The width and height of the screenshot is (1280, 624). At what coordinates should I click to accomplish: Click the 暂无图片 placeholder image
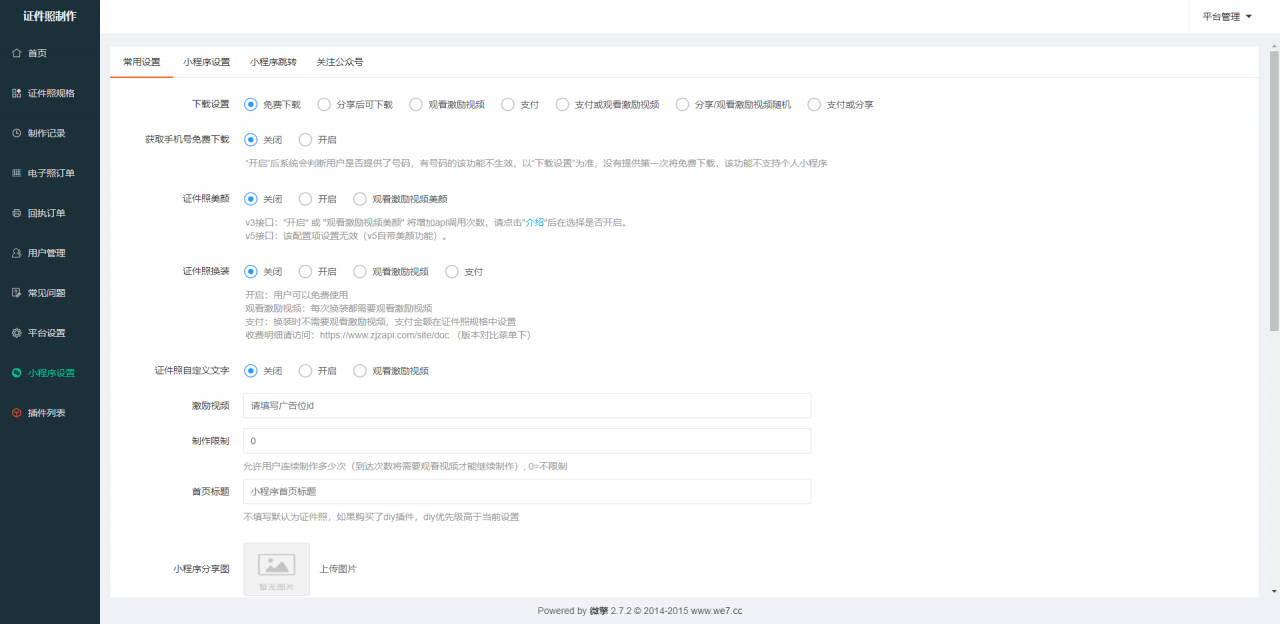click(276, 569)
